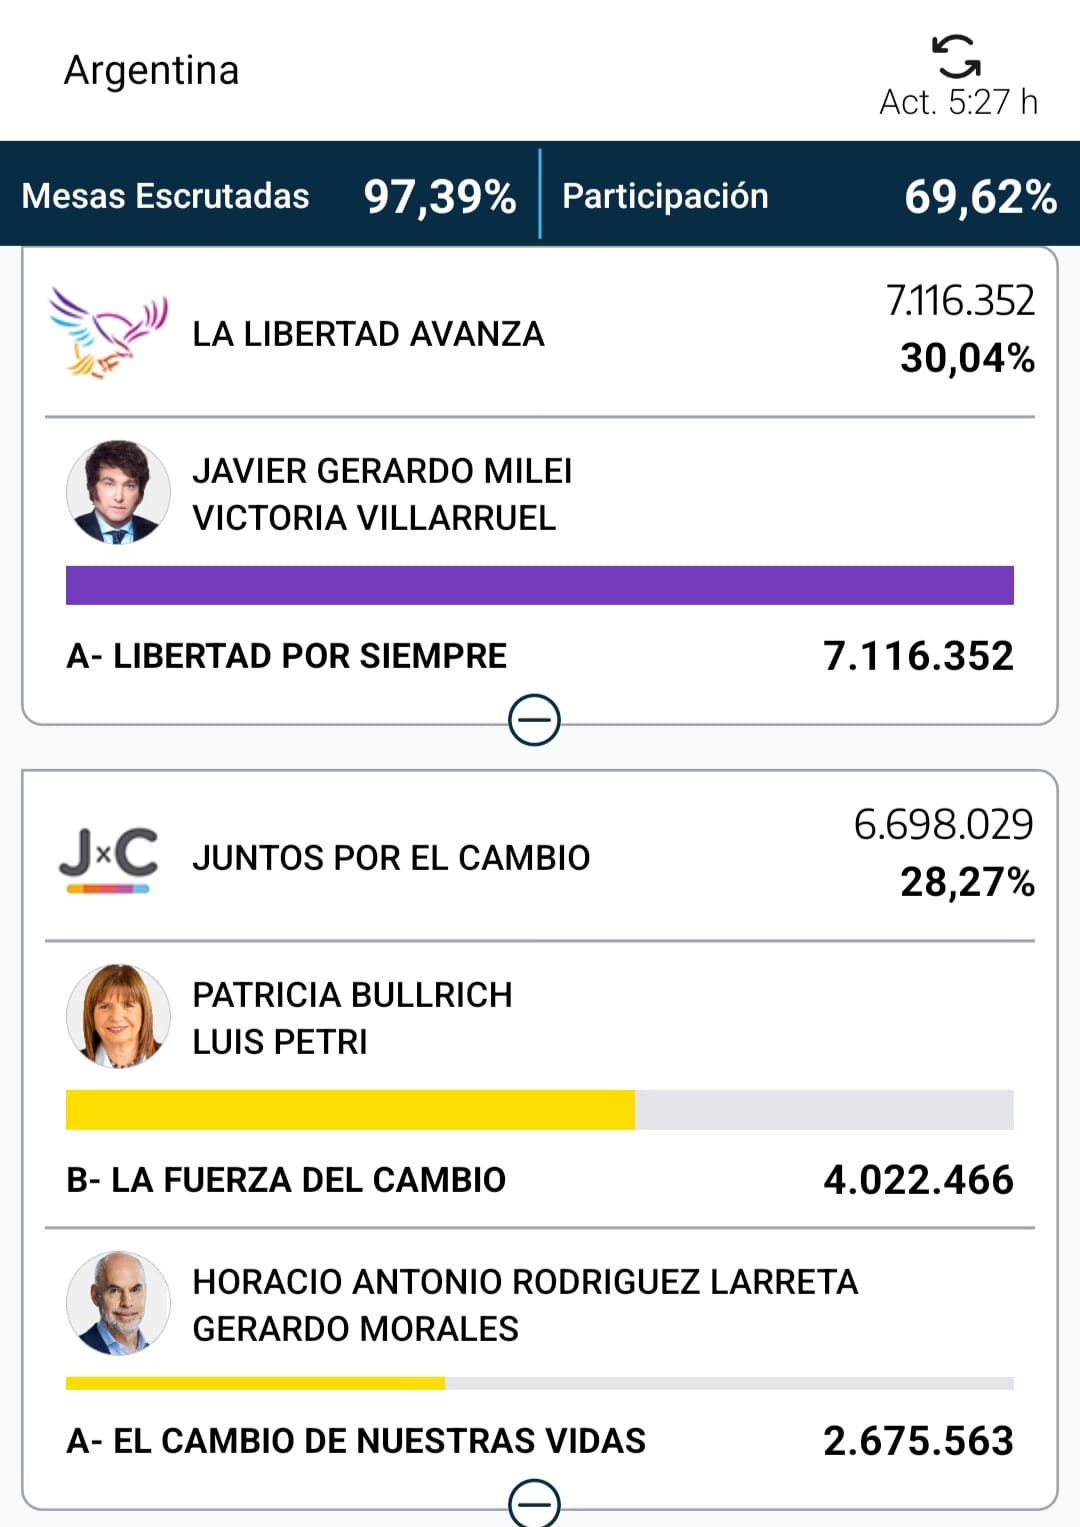The width and height of the screenshot is (1080, 1527).
Task: Tap Patricia Bullrich's candidate photo
Action: pos(118,1016)
